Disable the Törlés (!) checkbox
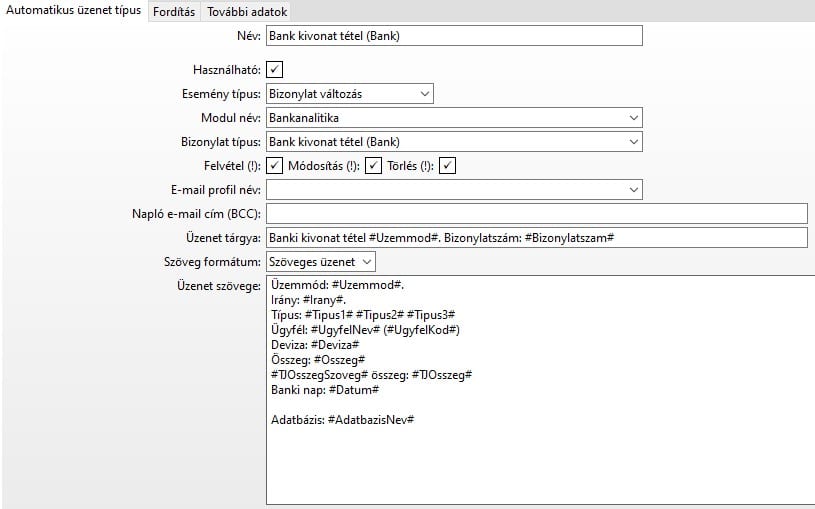Screen dimensions: 815x509 tap(447, 165)
